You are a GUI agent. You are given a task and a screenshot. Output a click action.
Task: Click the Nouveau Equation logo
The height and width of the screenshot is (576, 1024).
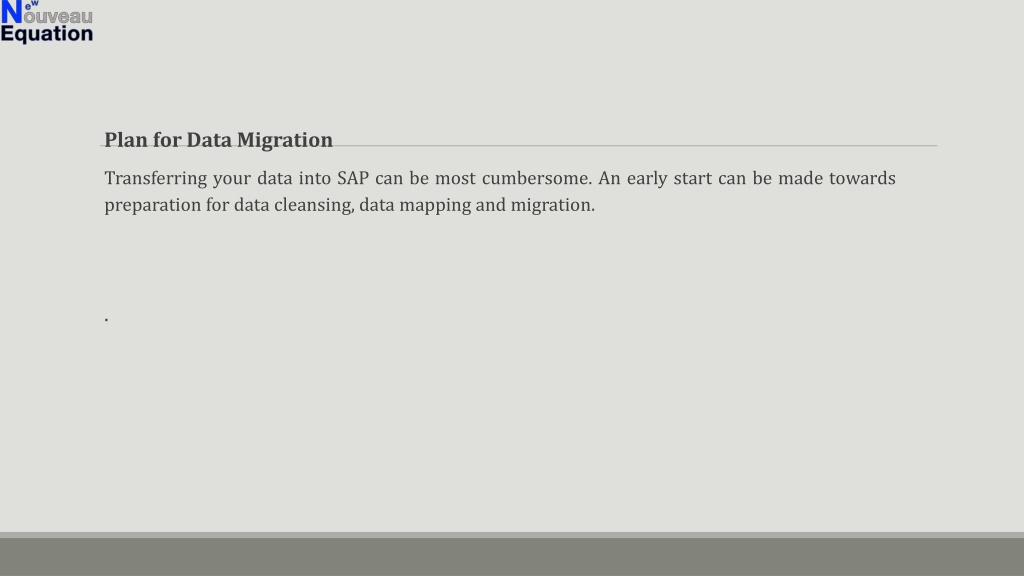pos(46,22)
